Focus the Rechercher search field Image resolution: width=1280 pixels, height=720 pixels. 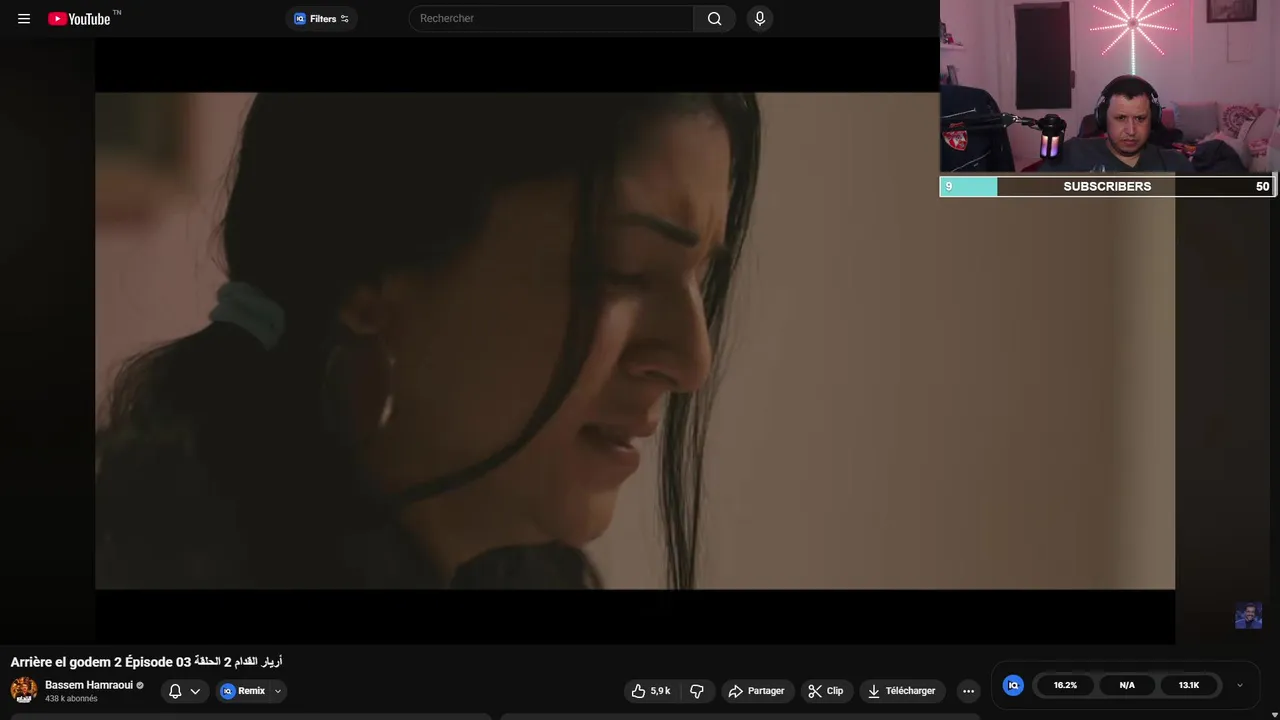[551, 18]
